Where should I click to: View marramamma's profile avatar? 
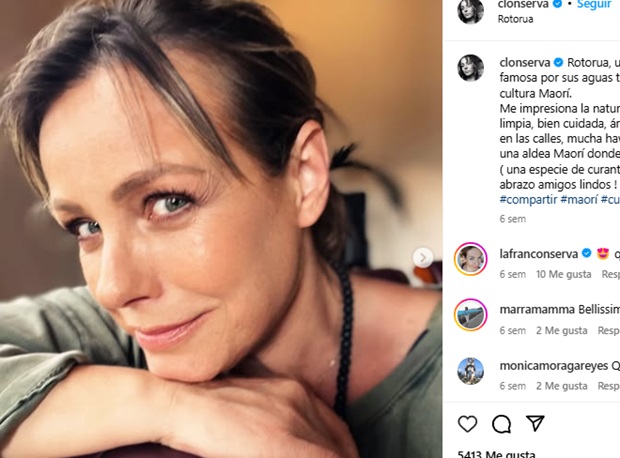pyautogui.click(x=471, y=315)
